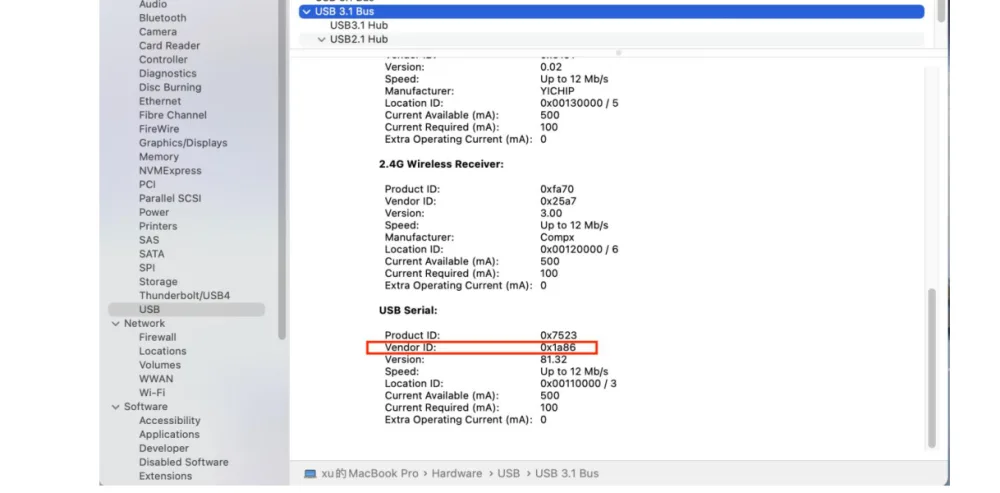
Task: Click the MacBook Pro laptop icon in path bar
Action: click(310, 474)
